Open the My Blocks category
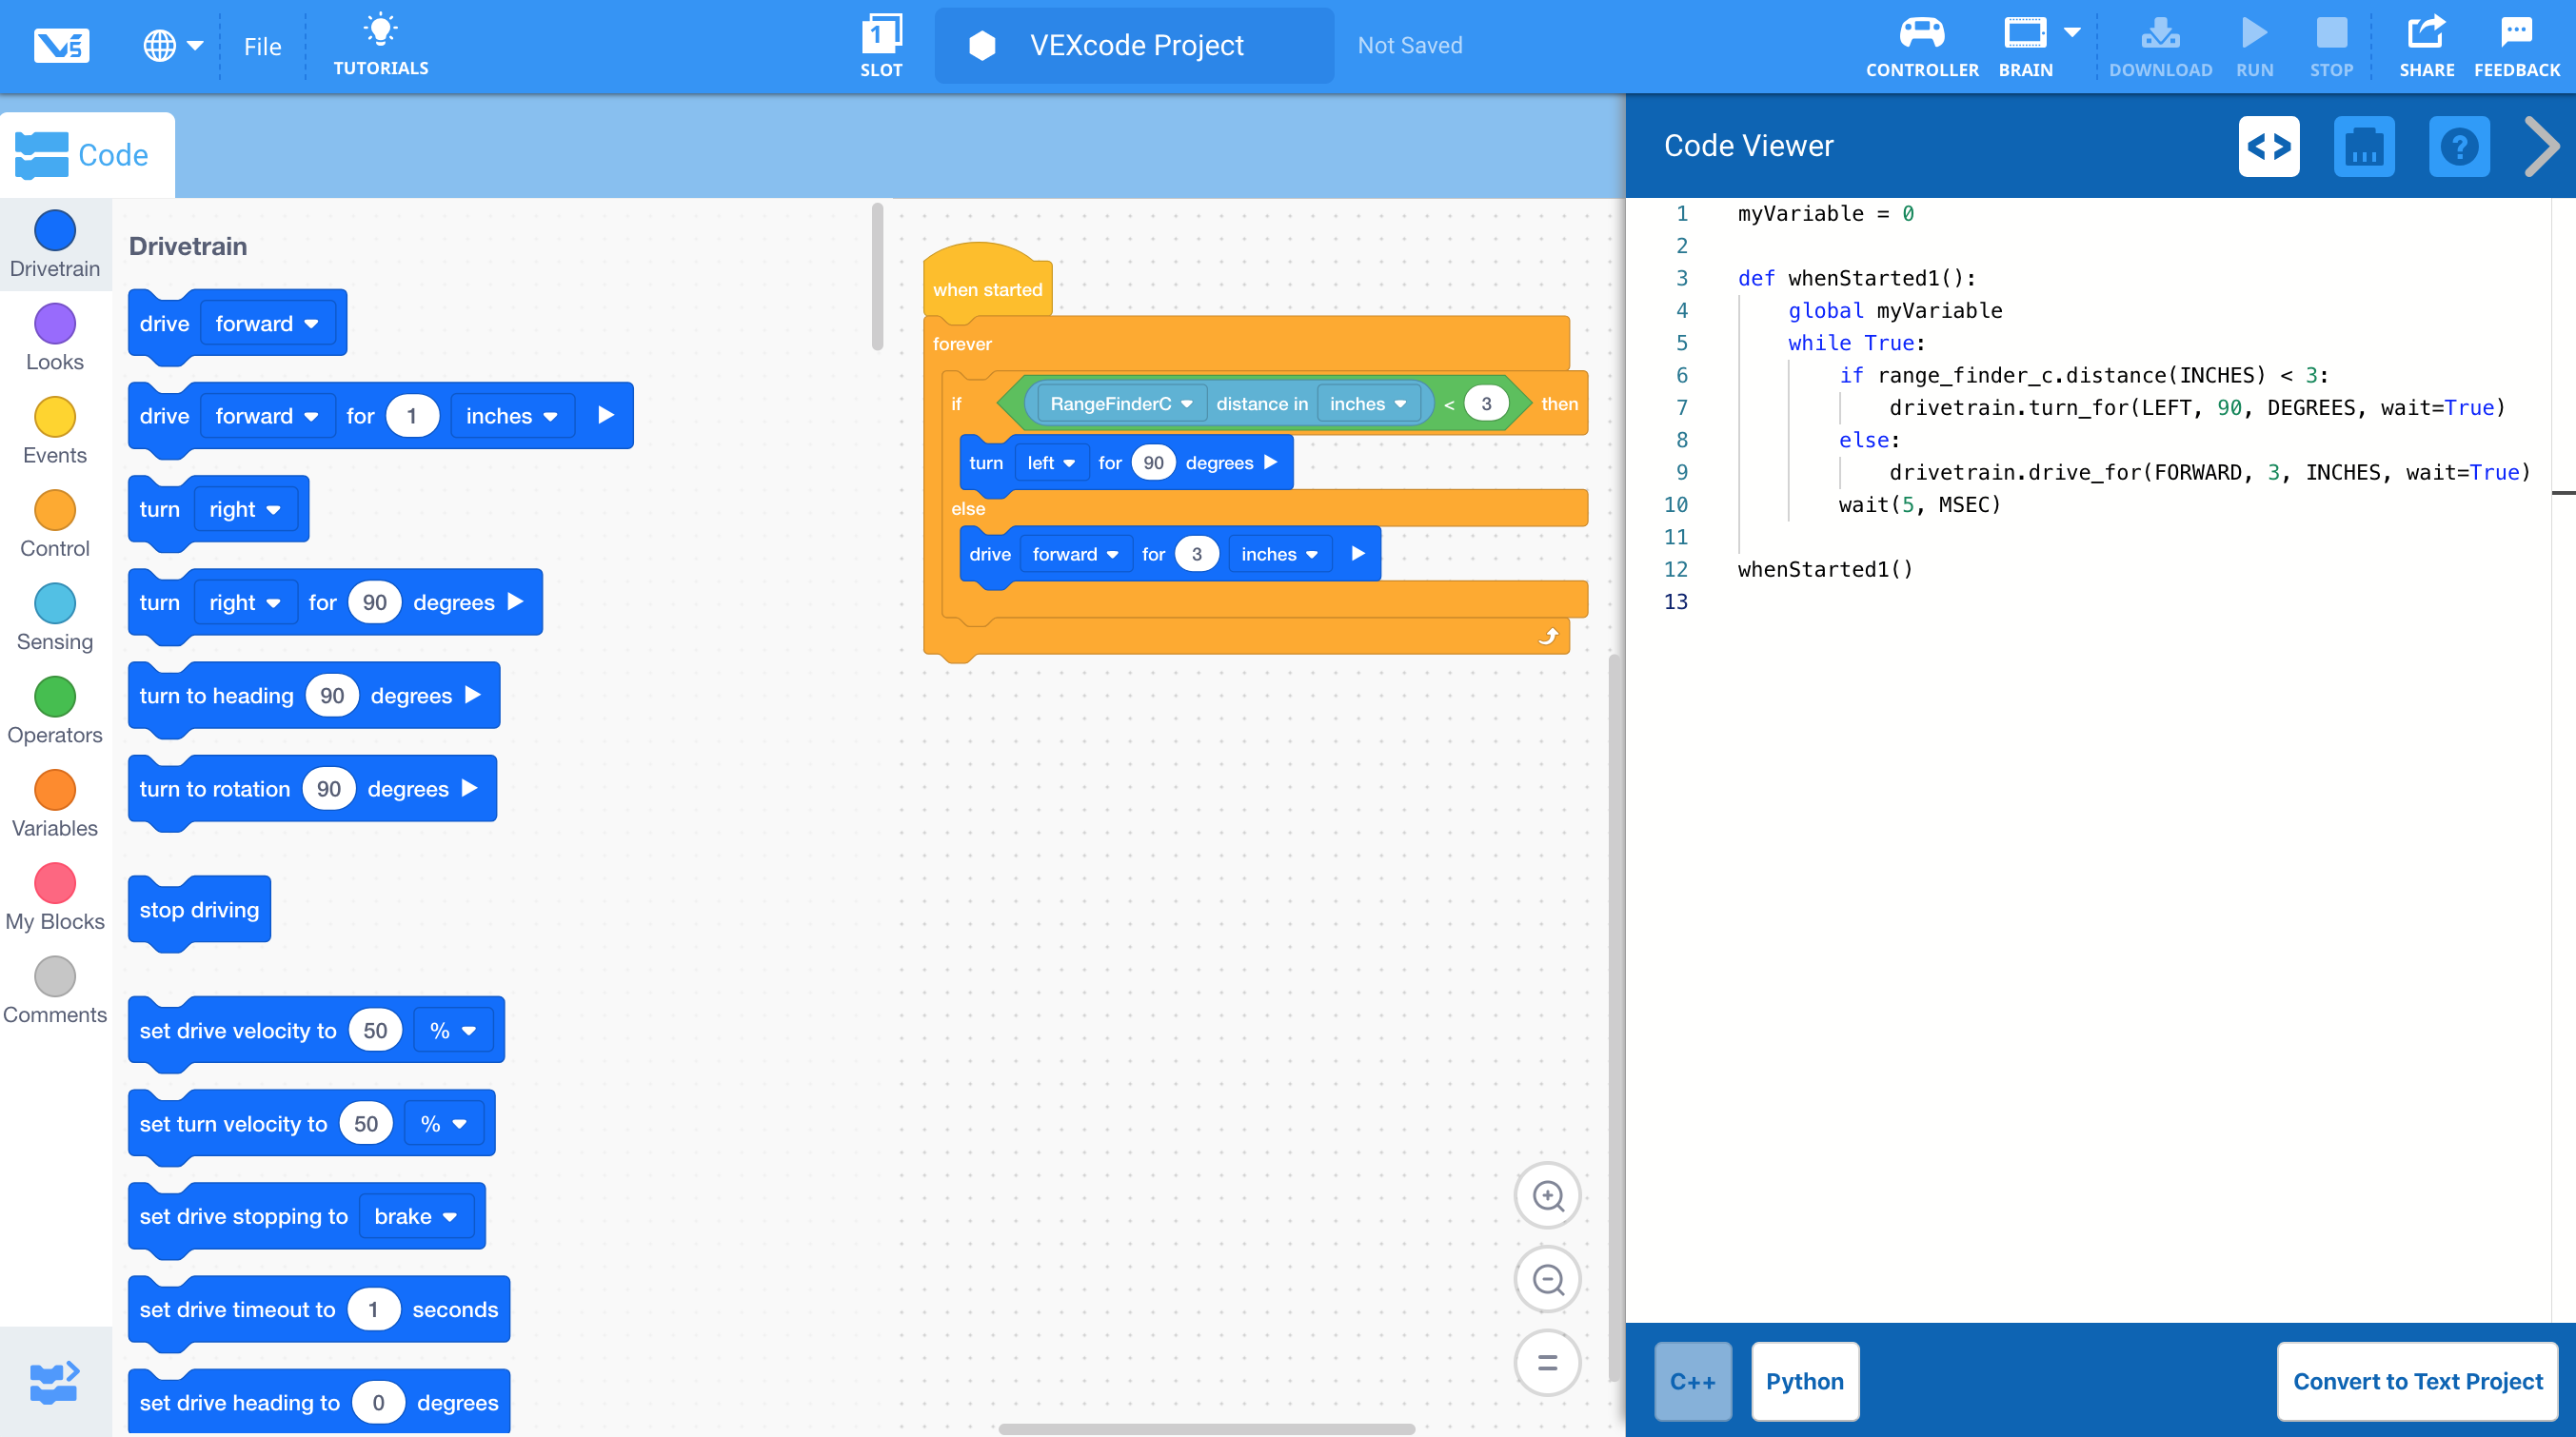This screenshot has width=2576, height=1437. 55,898
